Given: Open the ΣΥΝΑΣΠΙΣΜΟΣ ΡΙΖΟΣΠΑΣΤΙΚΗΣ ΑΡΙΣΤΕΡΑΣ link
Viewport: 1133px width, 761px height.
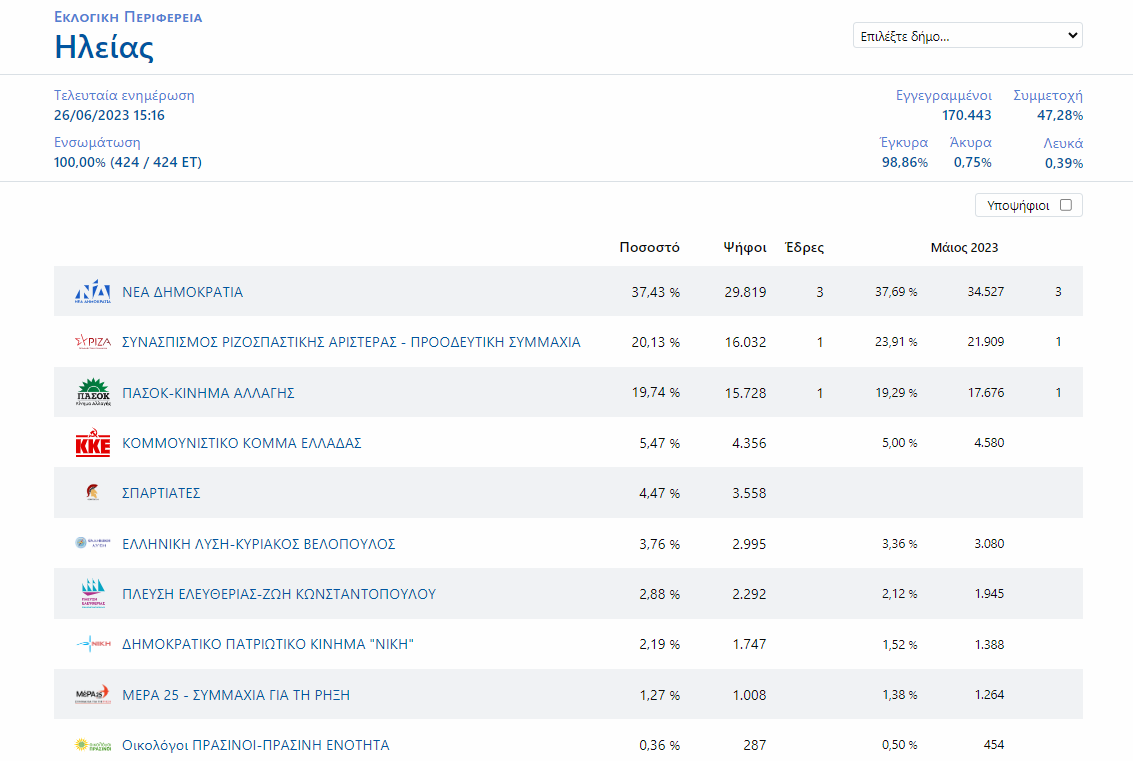Looking at the screenshot, I should [351, 342].
